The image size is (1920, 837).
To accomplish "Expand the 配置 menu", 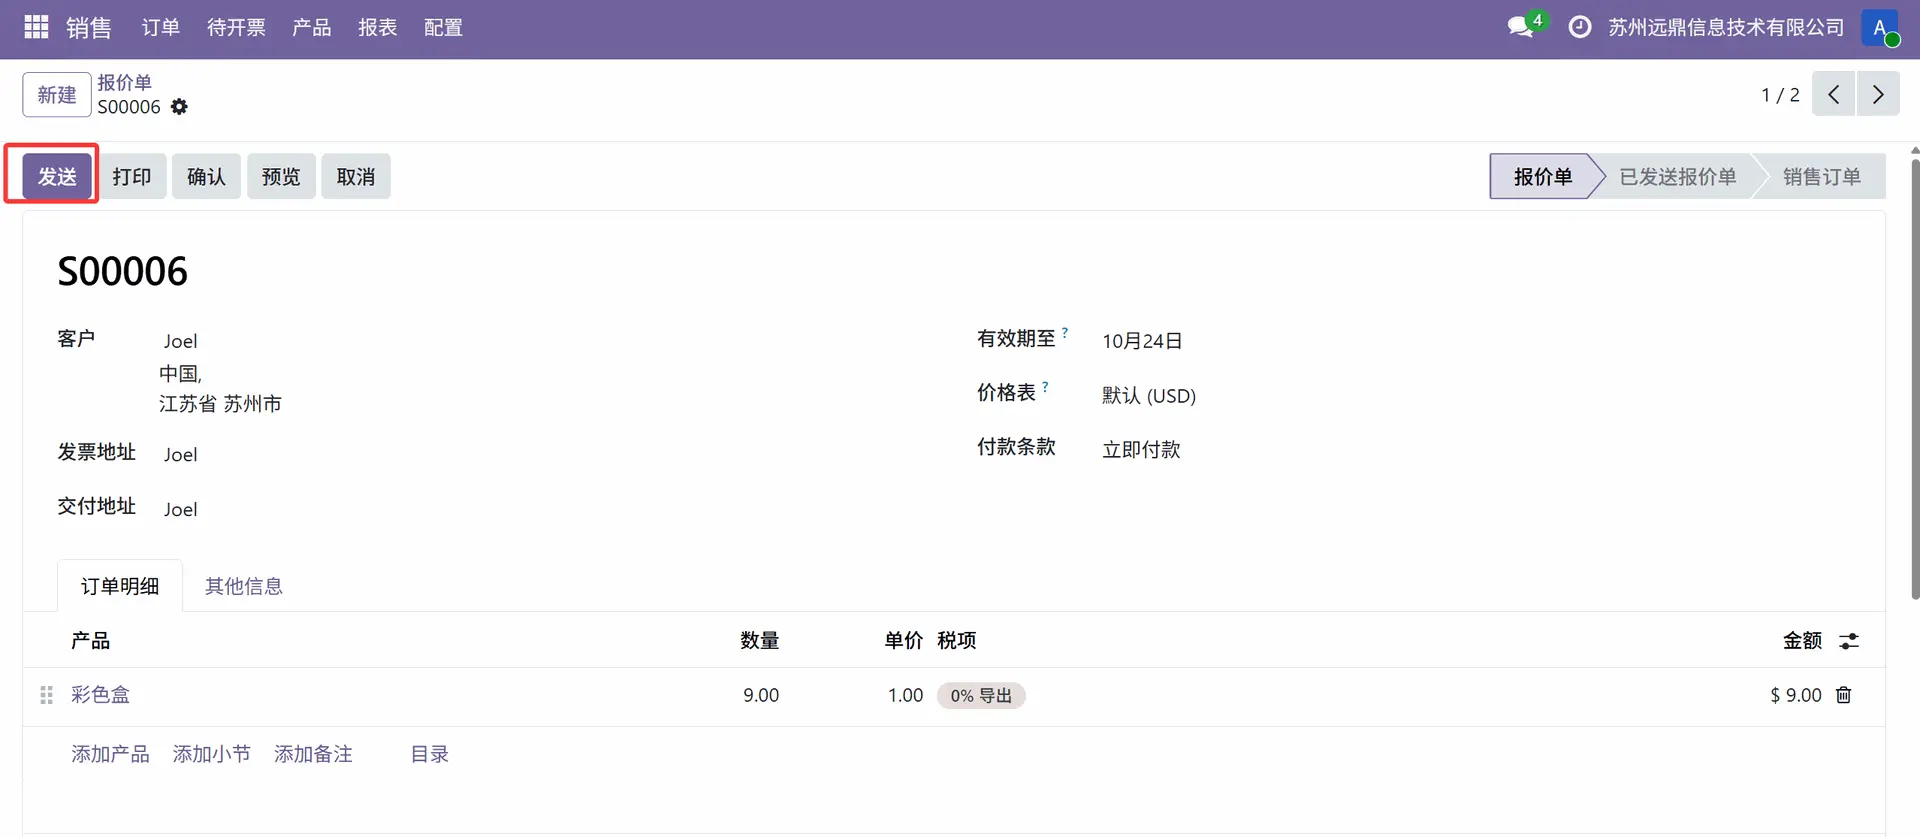I will [x=443, y=27].
